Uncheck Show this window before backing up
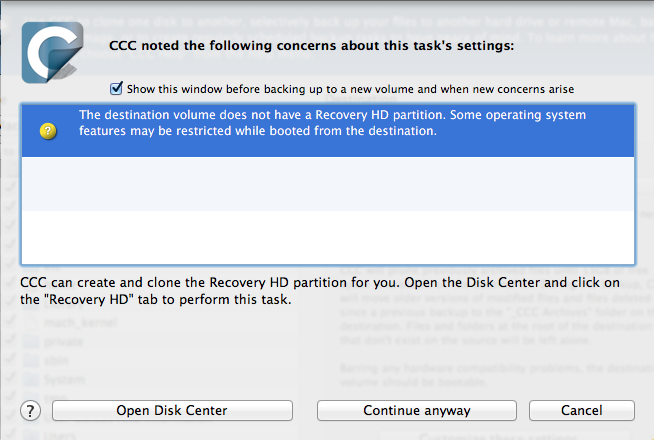Viewport: 654px width, 440px height. (x=116, y=88)
